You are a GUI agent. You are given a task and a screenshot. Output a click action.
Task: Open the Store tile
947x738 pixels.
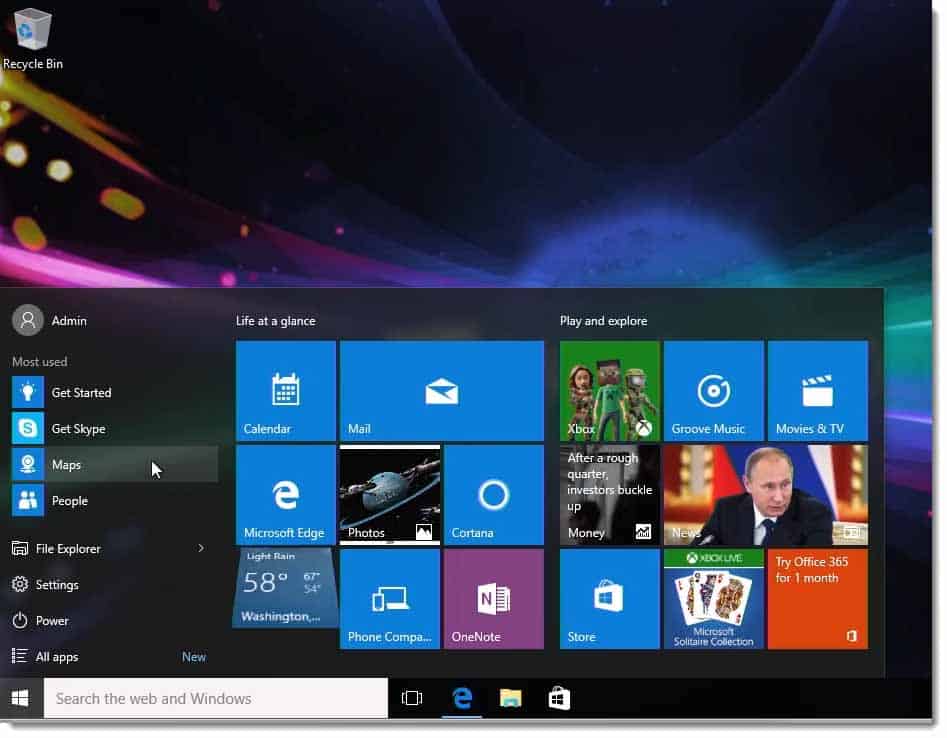610,599
